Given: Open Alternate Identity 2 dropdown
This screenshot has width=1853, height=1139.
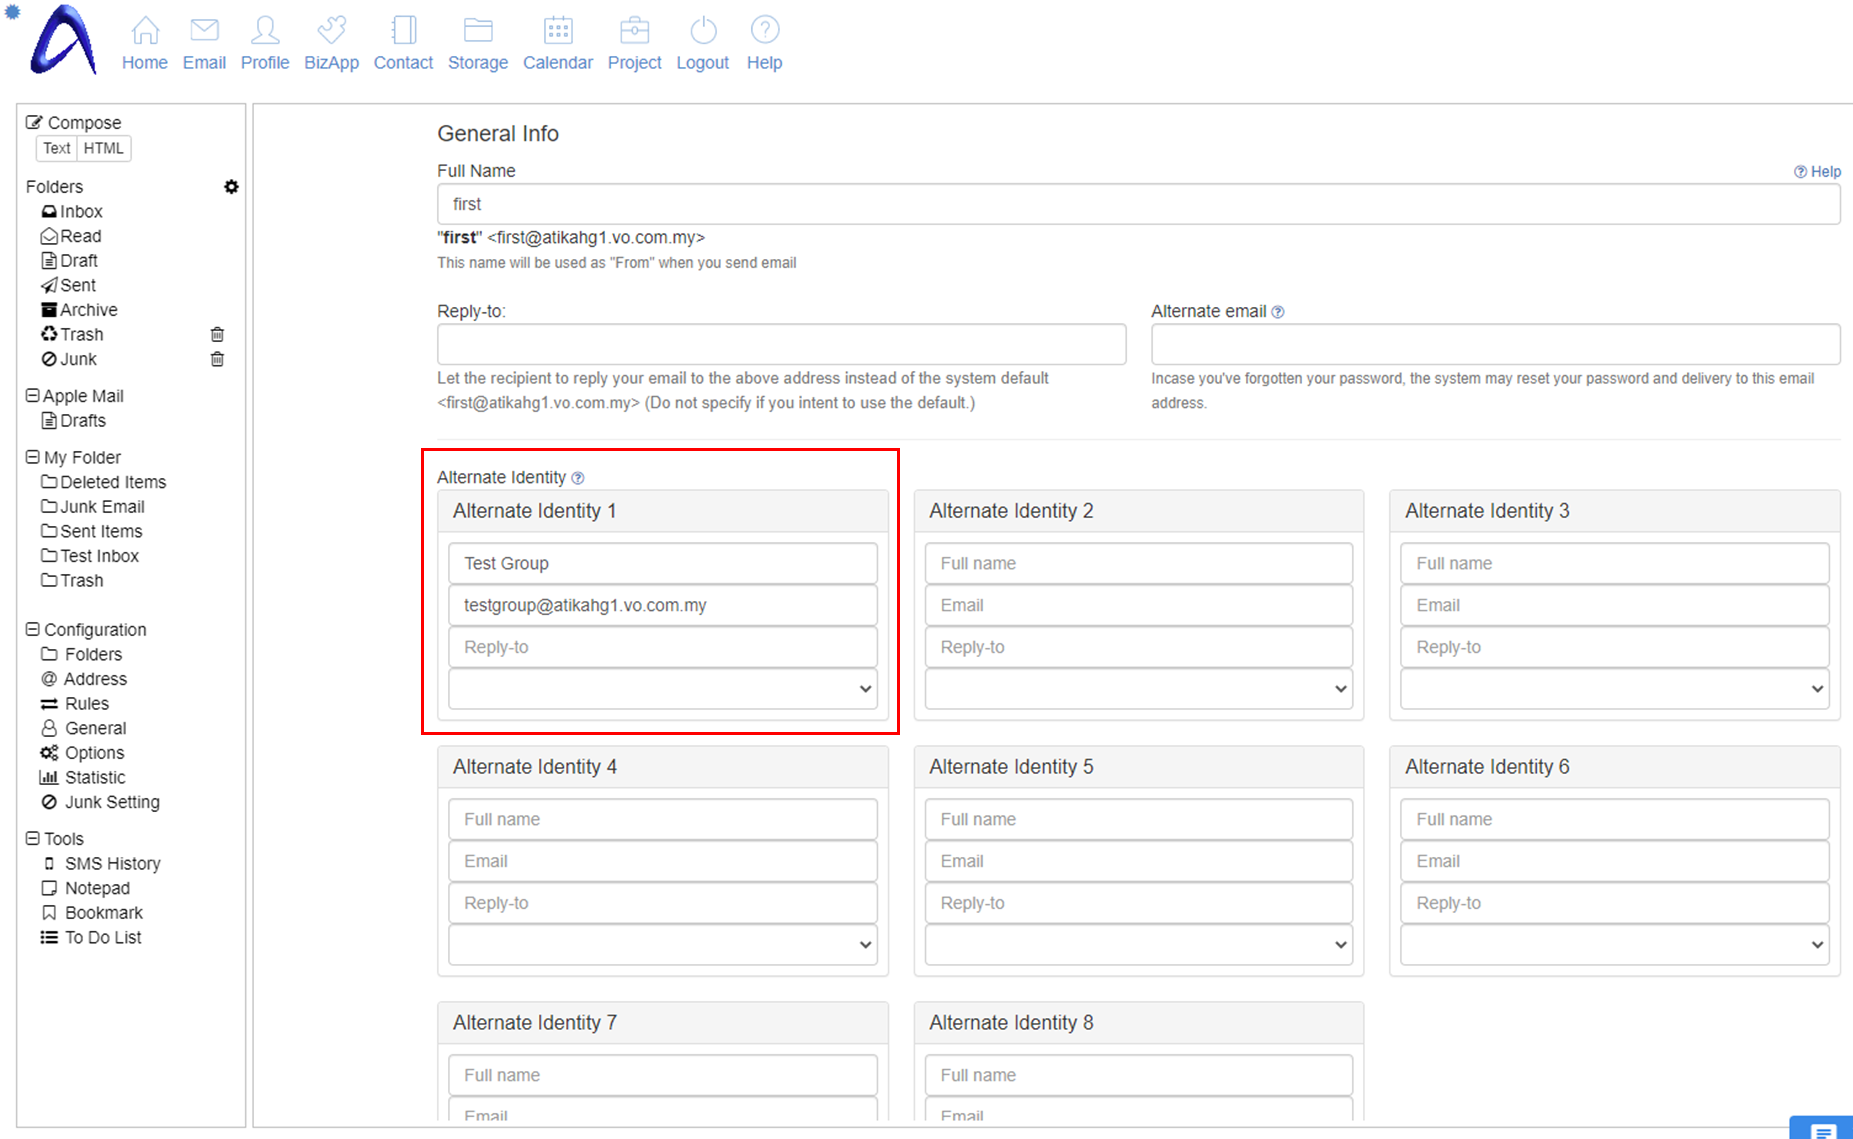Looking at the screenshot, I should (1139, 689).
